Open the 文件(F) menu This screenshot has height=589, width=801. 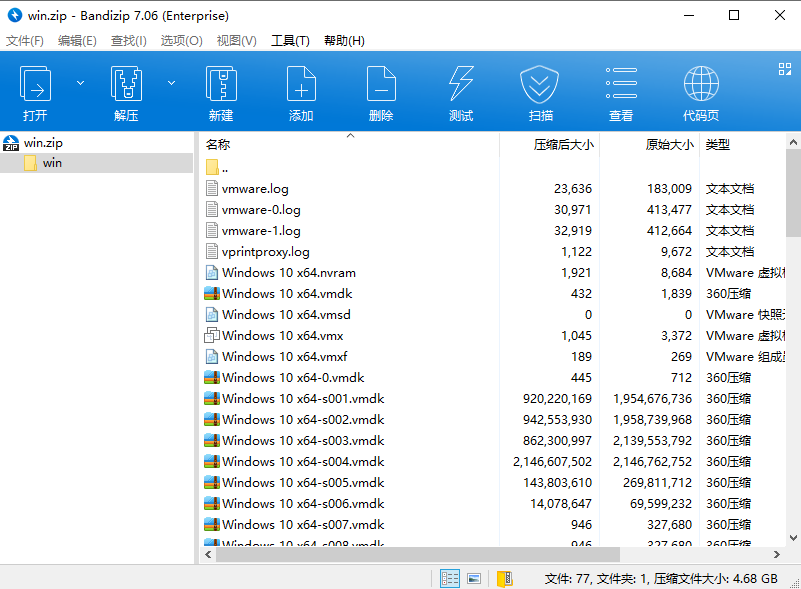coord(25,40)
